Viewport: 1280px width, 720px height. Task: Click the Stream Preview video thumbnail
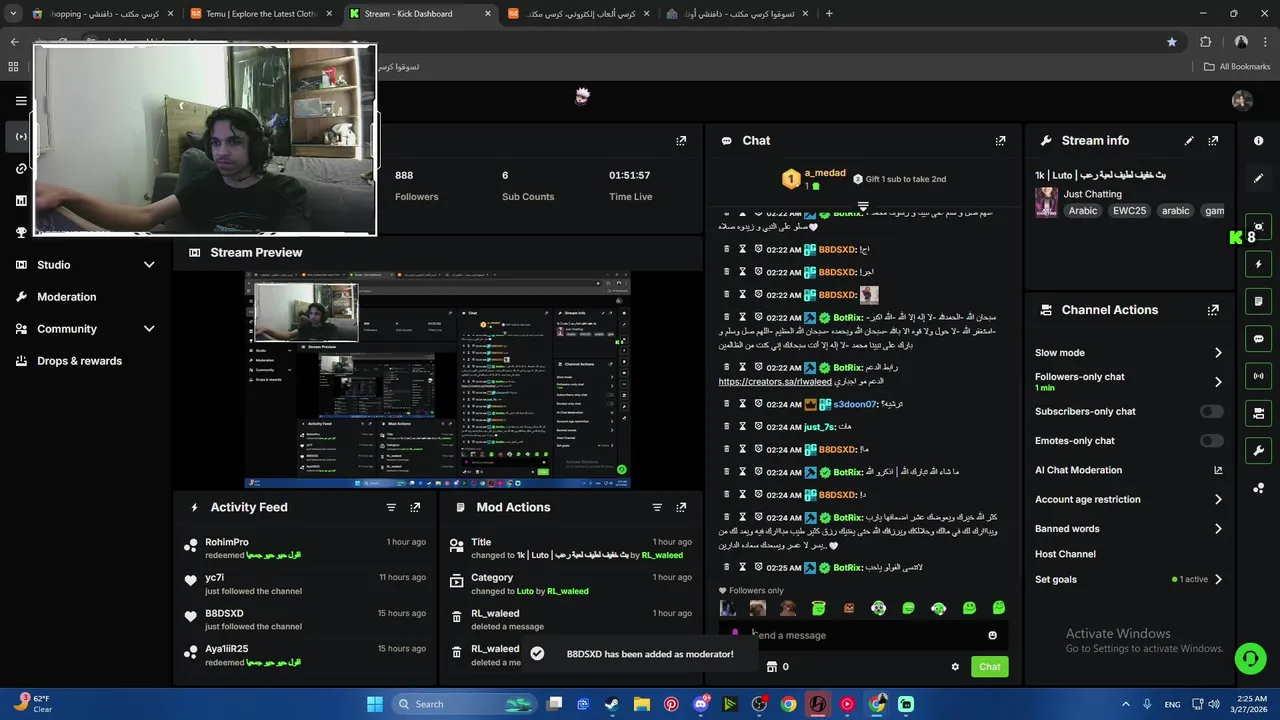tap(438, 380)
